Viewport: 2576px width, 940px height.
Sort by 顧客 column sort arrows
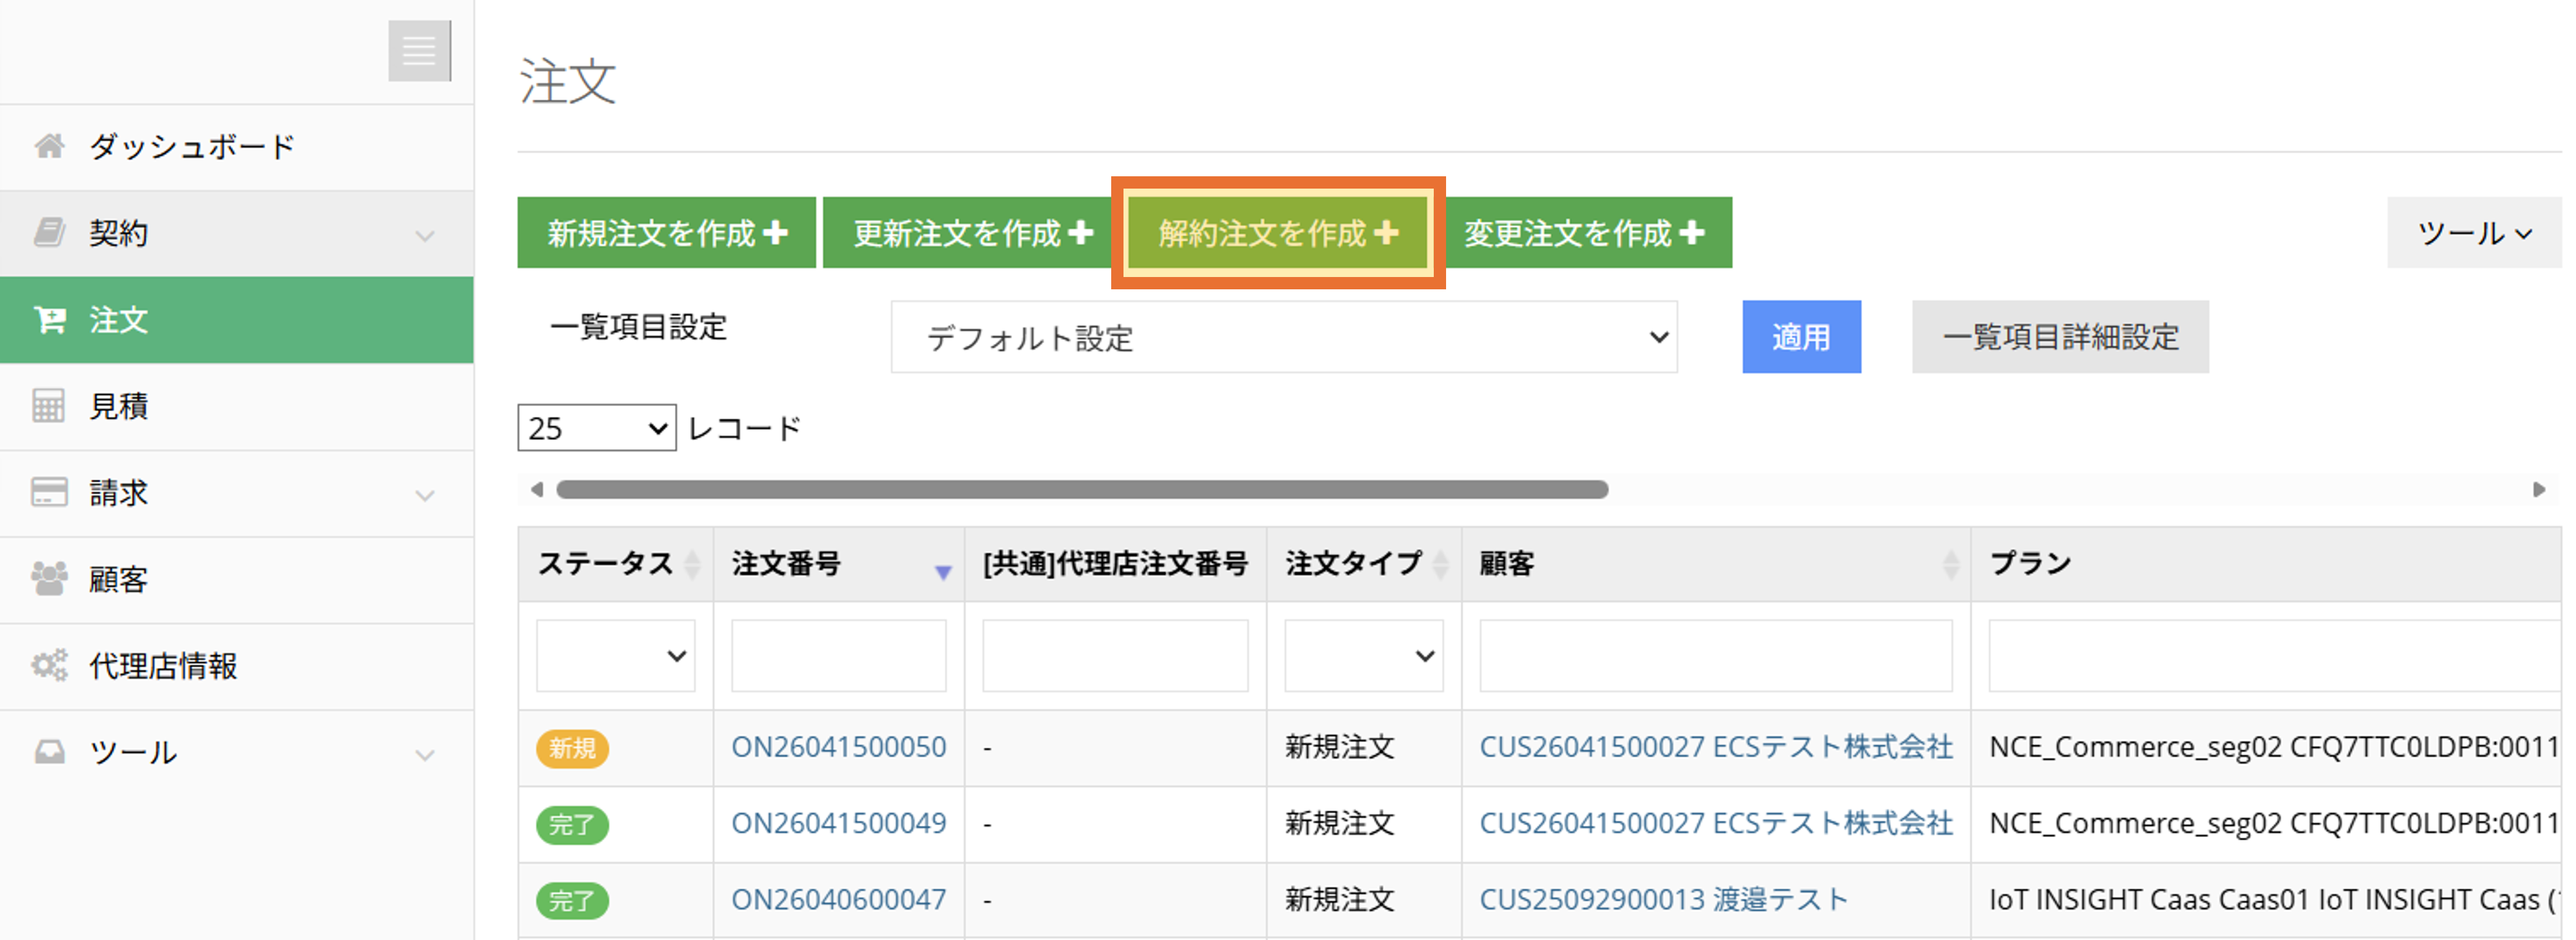1950,564
